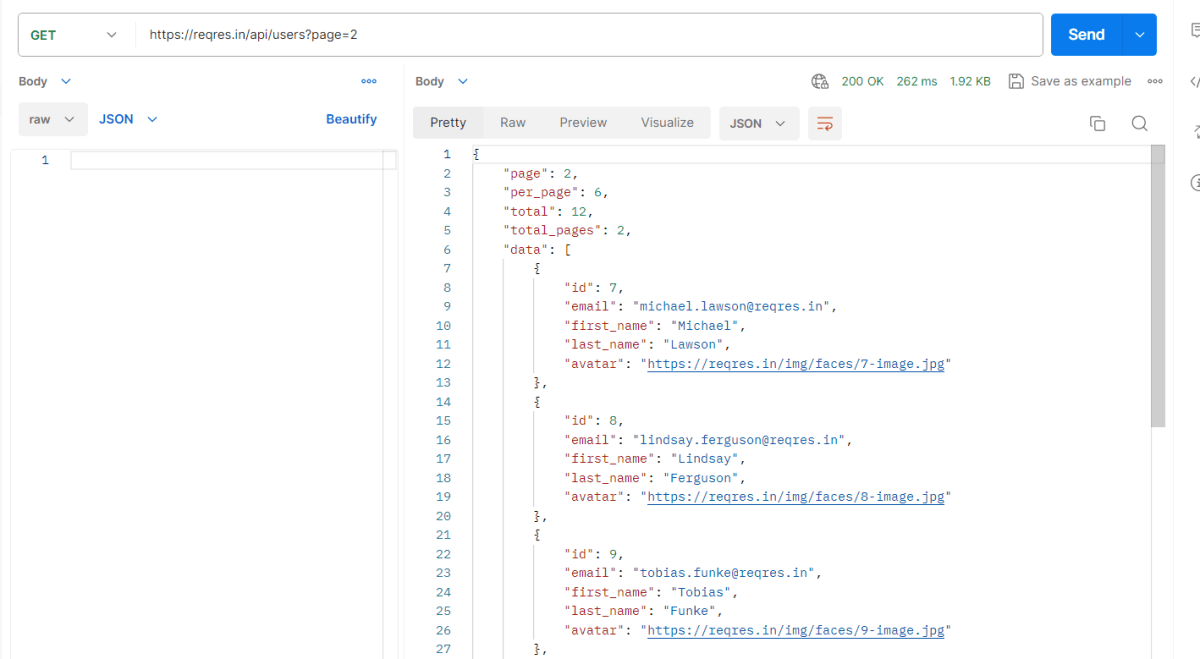Open request body more options ellipsis
The width and height of the screenshot is (1200, 659).
point(369,81)
